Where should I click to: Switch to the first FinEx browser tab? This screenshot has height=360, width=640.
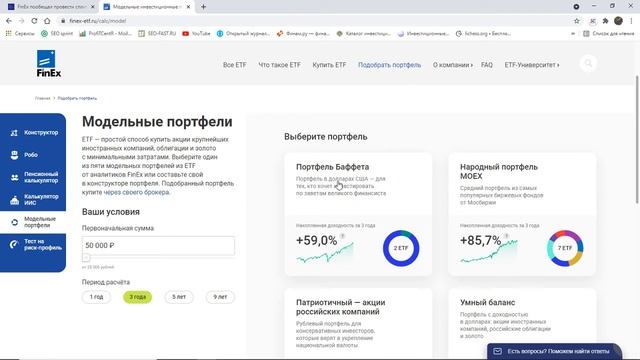(x=51, y=7)
